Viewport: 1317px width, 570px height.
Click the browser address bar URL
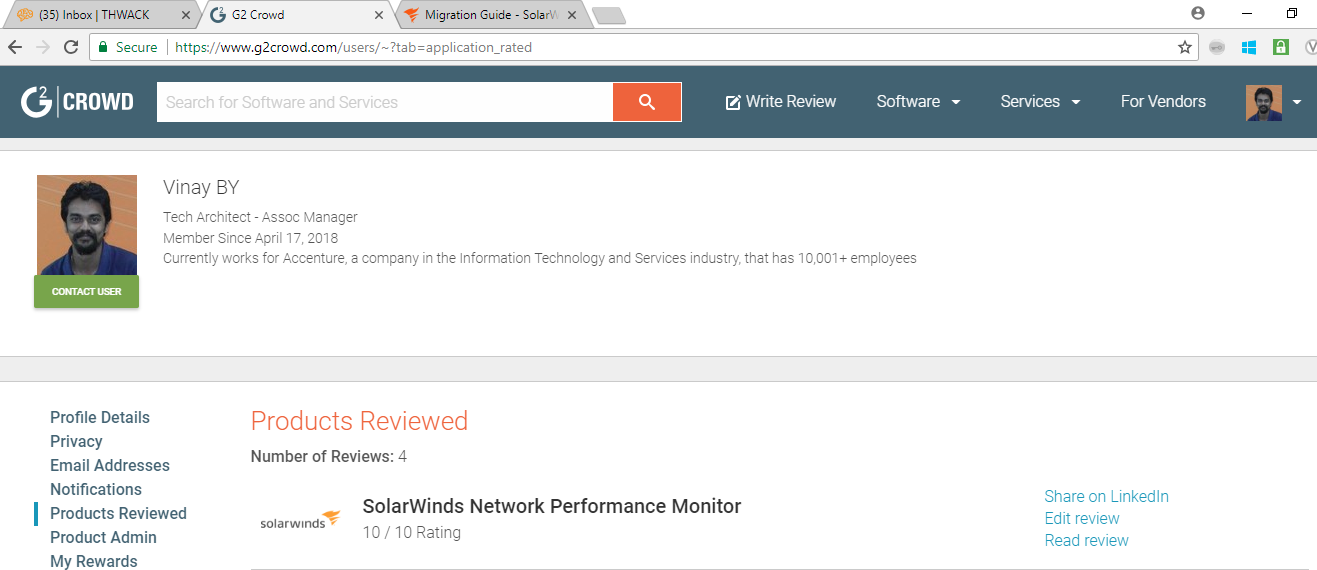pos(353,47)
